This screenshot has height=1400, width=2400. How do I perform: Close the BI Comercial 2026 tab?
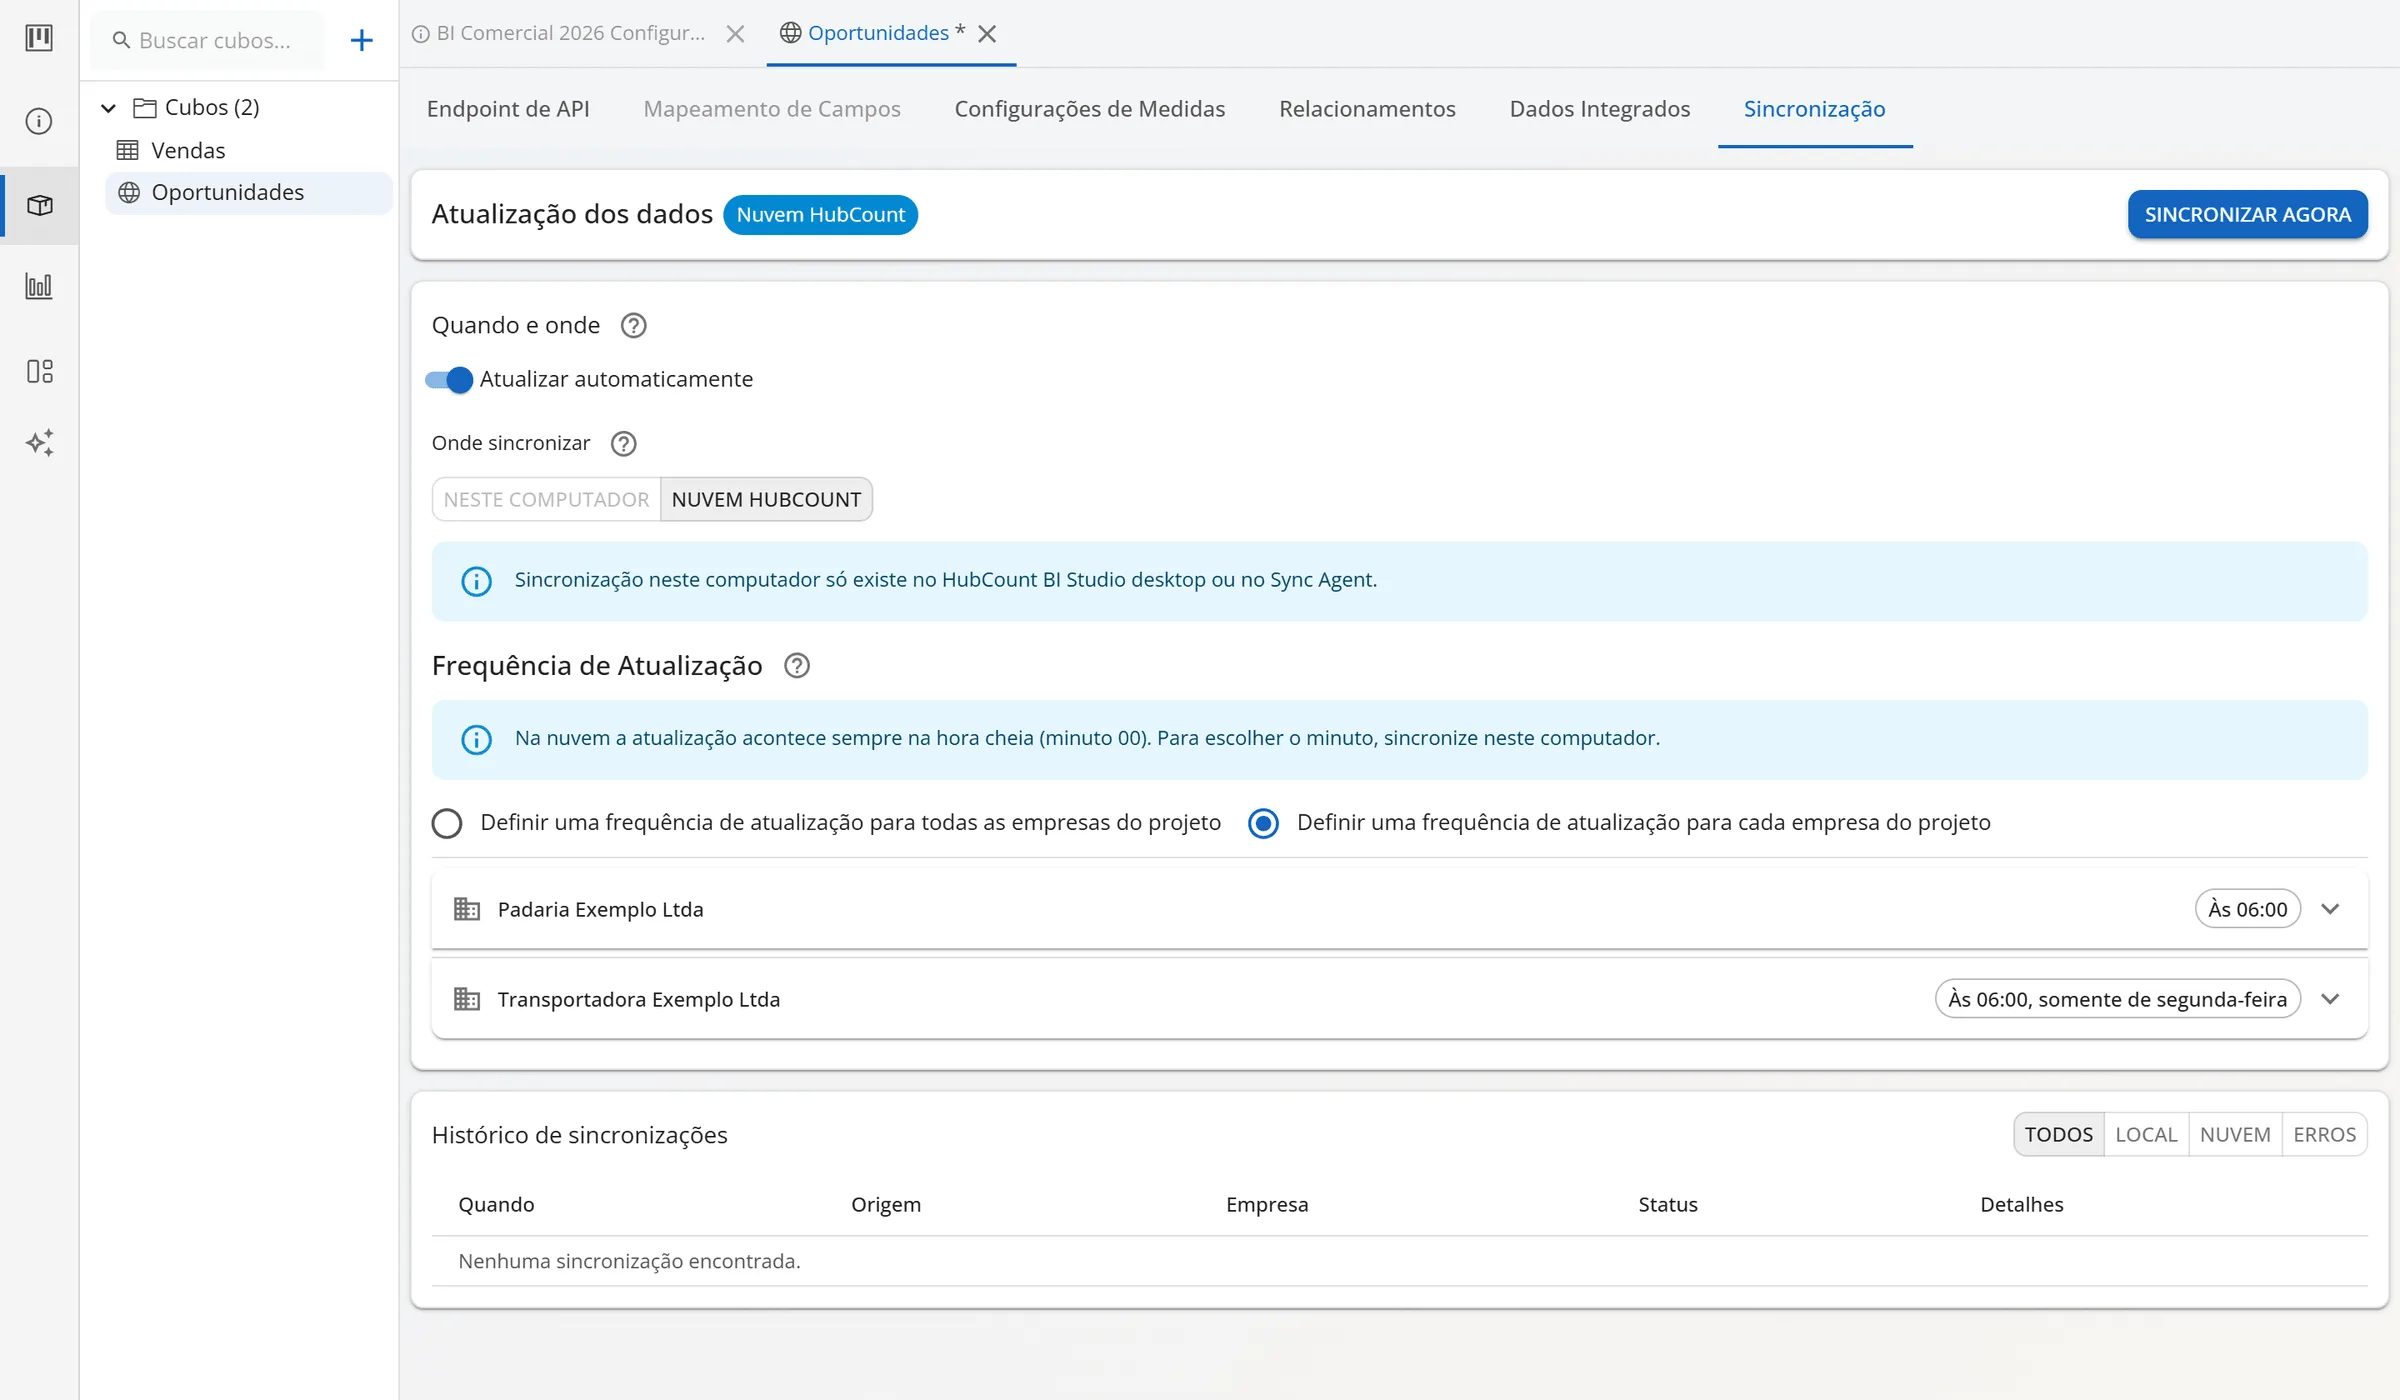pos(735,34)
